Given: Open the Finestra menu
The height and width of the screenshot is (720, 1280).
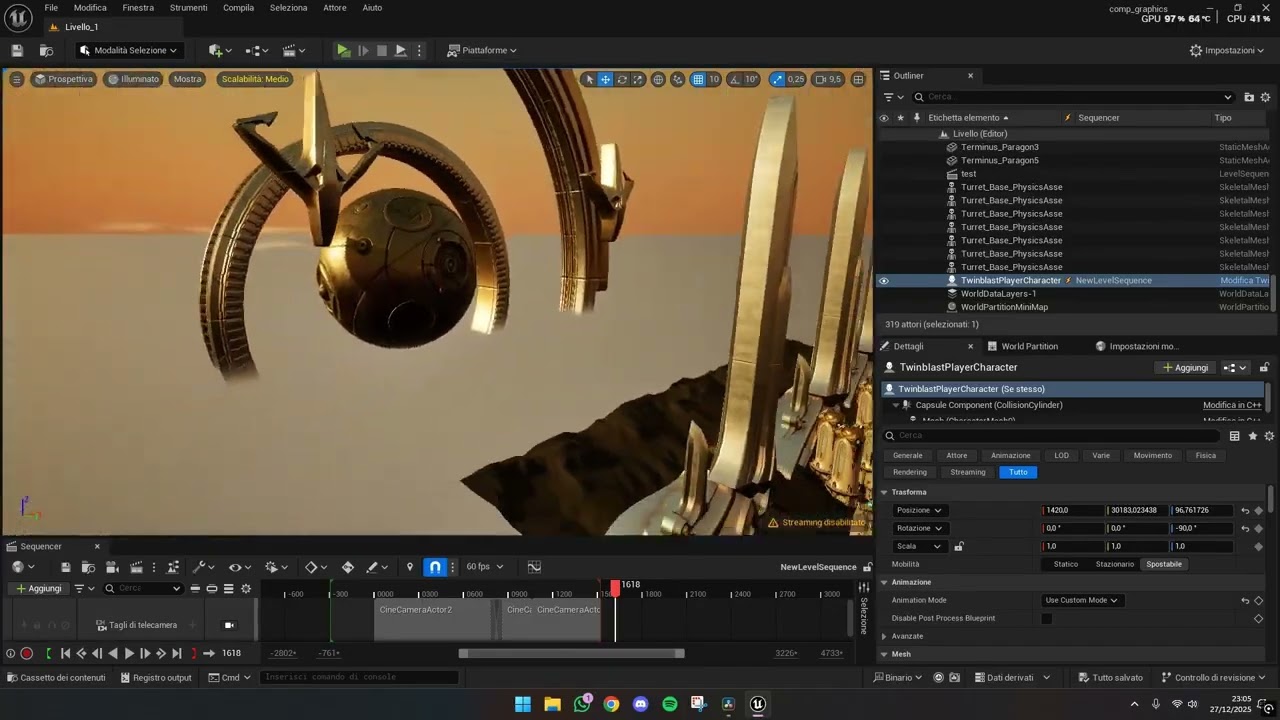Looking at the screenshot, I should (x=138, y=8).
